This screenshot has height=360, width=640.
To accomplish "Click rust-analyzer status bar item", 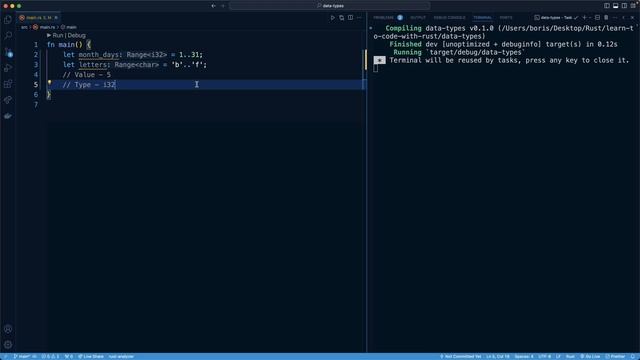I will 121,356.
